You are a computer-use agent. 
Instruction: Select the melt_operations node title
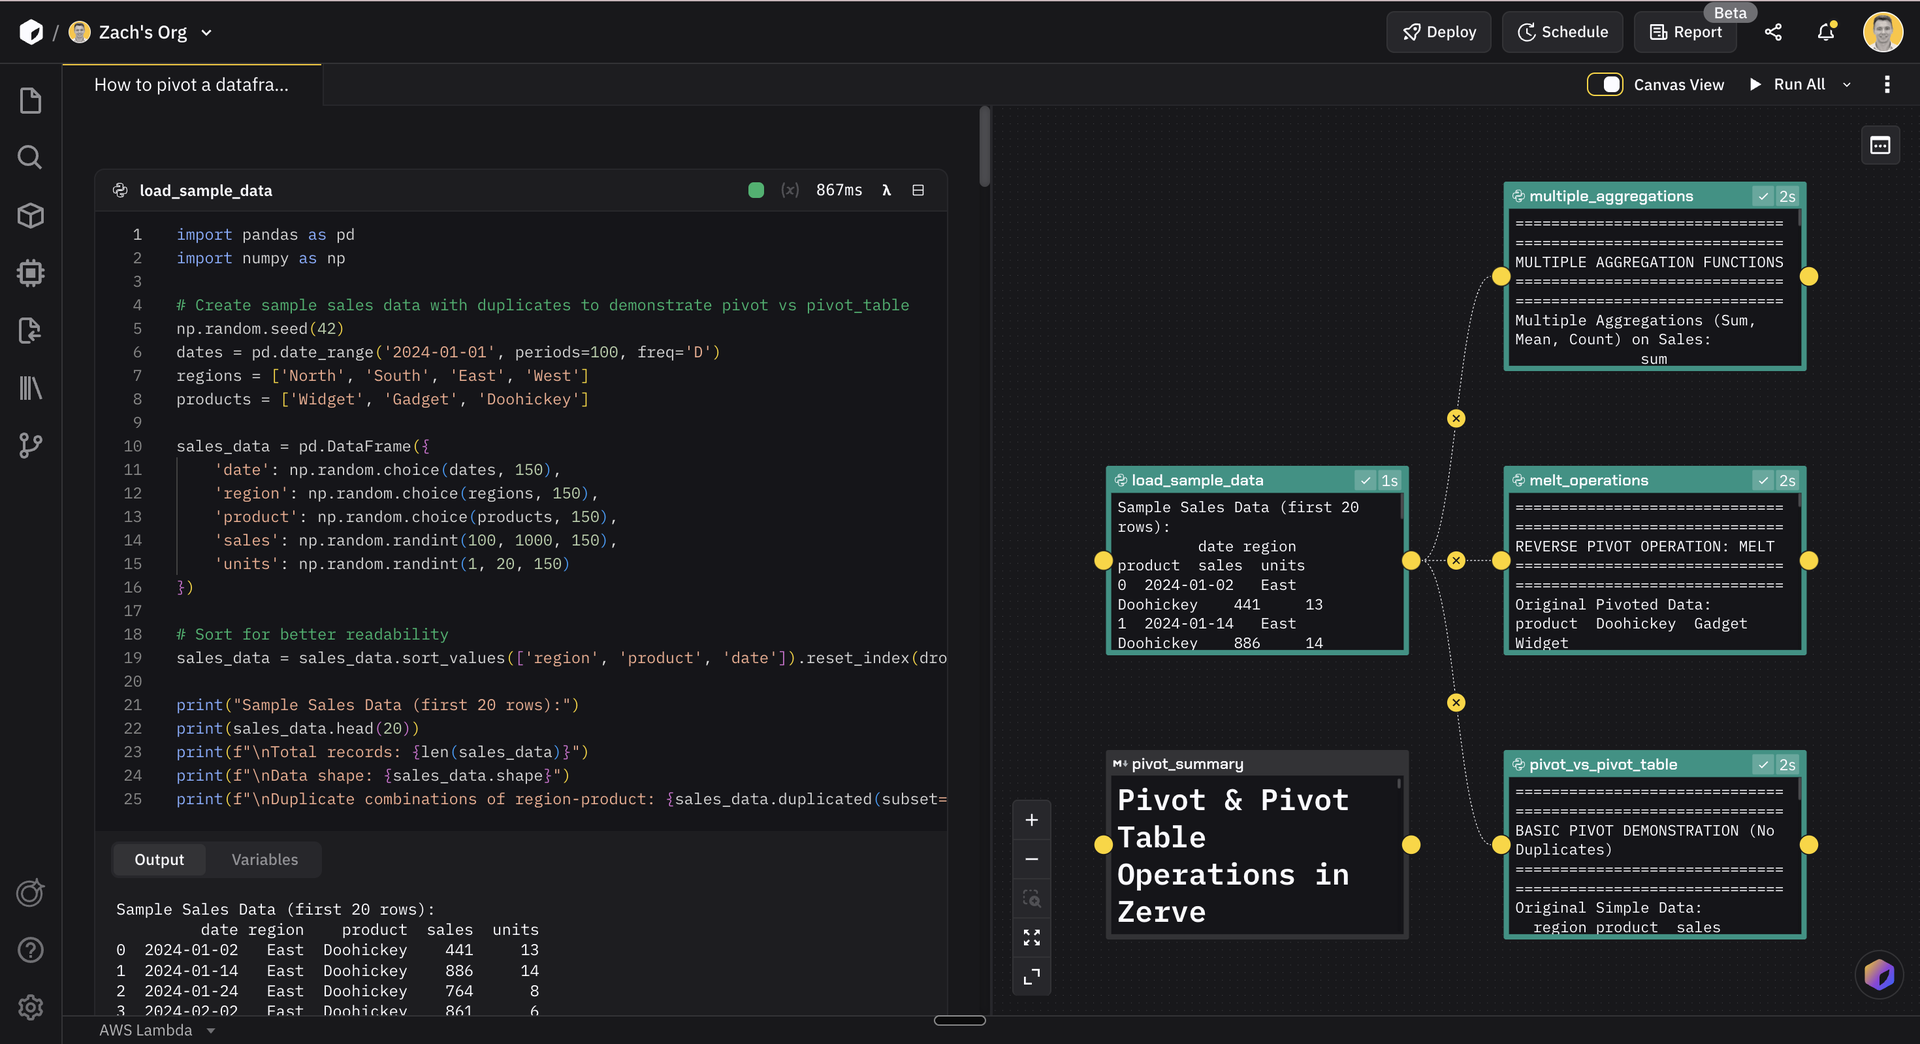pos(1588,481)
